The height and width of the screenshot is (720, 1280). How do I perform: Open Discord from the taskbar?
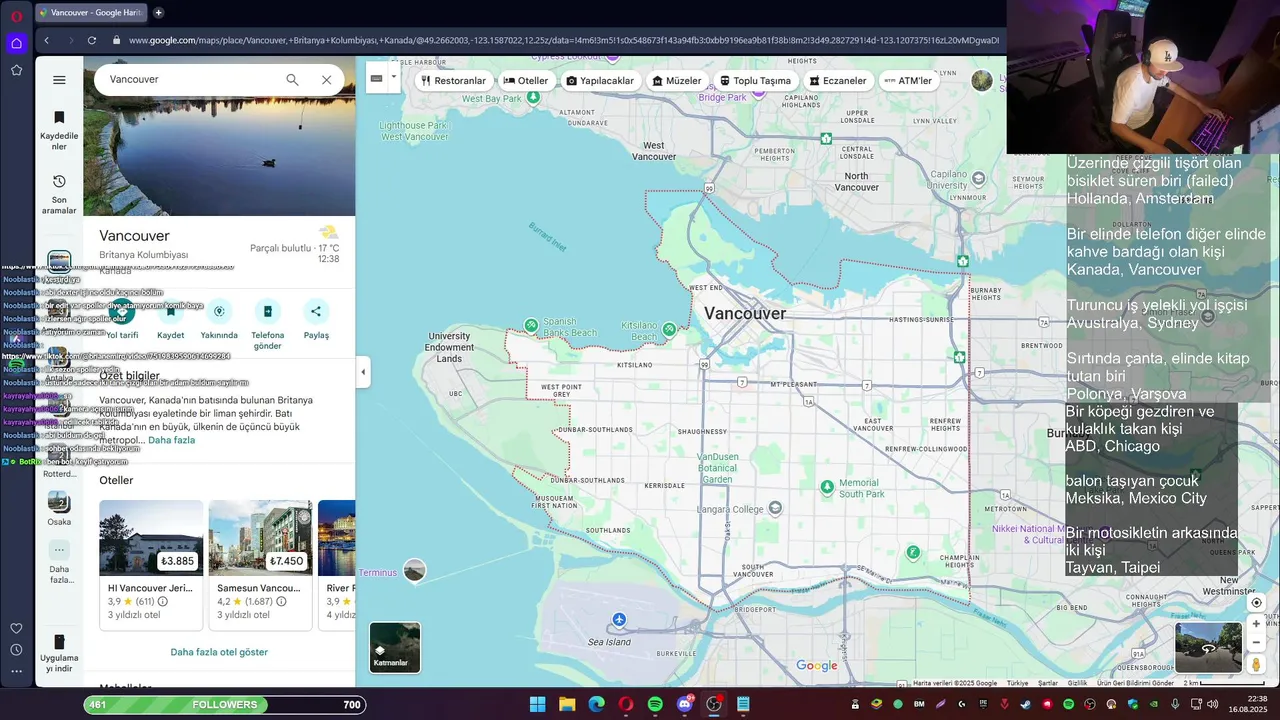click(x=685, y=704)
